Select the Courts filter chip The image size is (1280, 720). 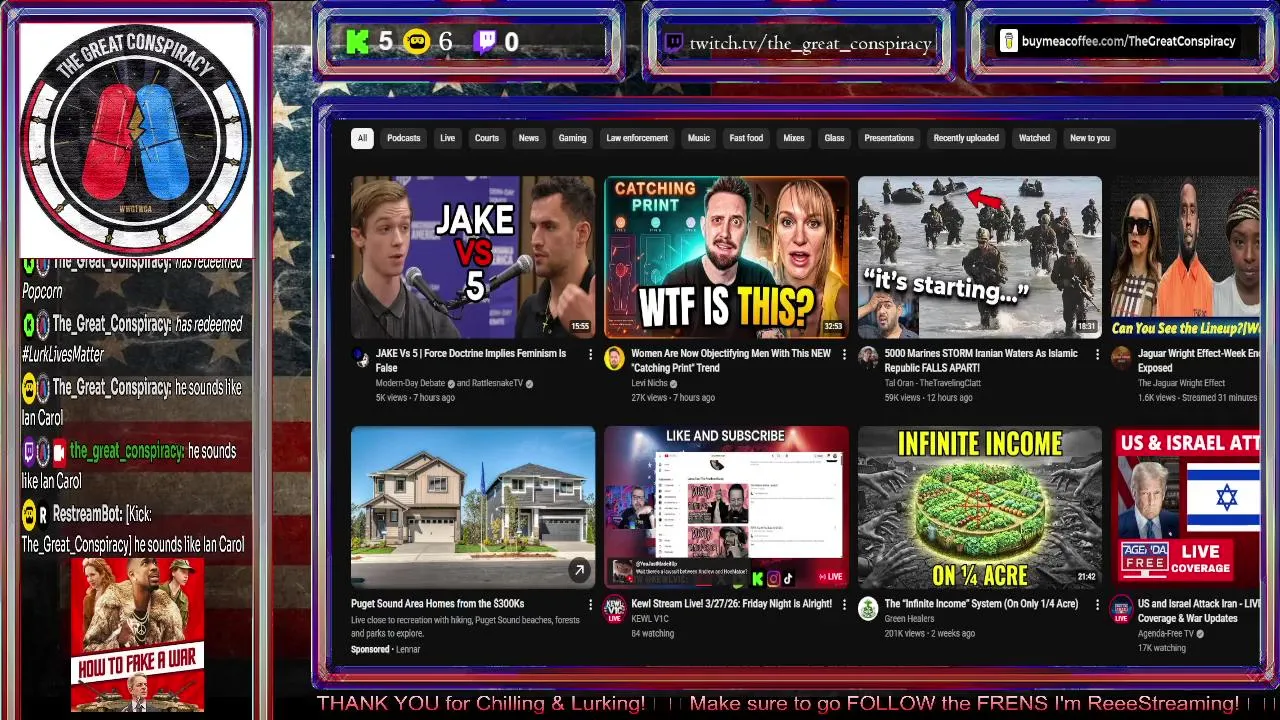point(487,138)
